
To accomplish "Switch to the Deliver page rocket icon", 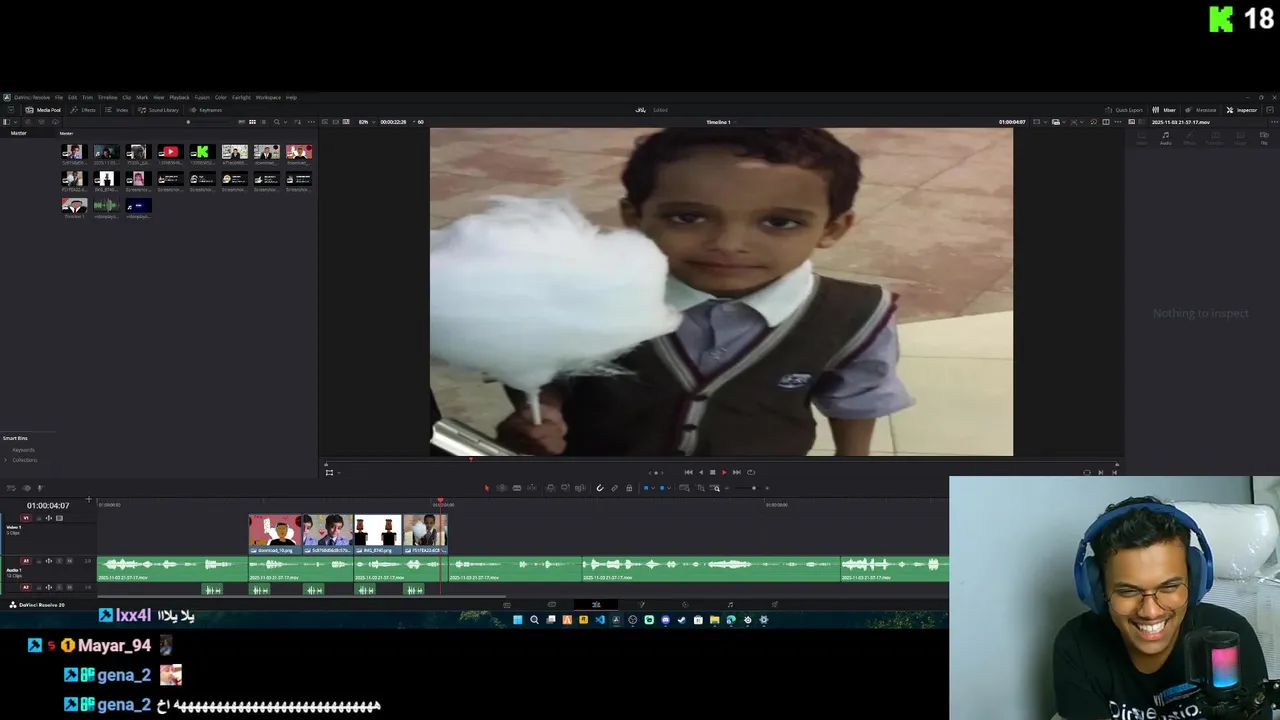I will [774, 605].
